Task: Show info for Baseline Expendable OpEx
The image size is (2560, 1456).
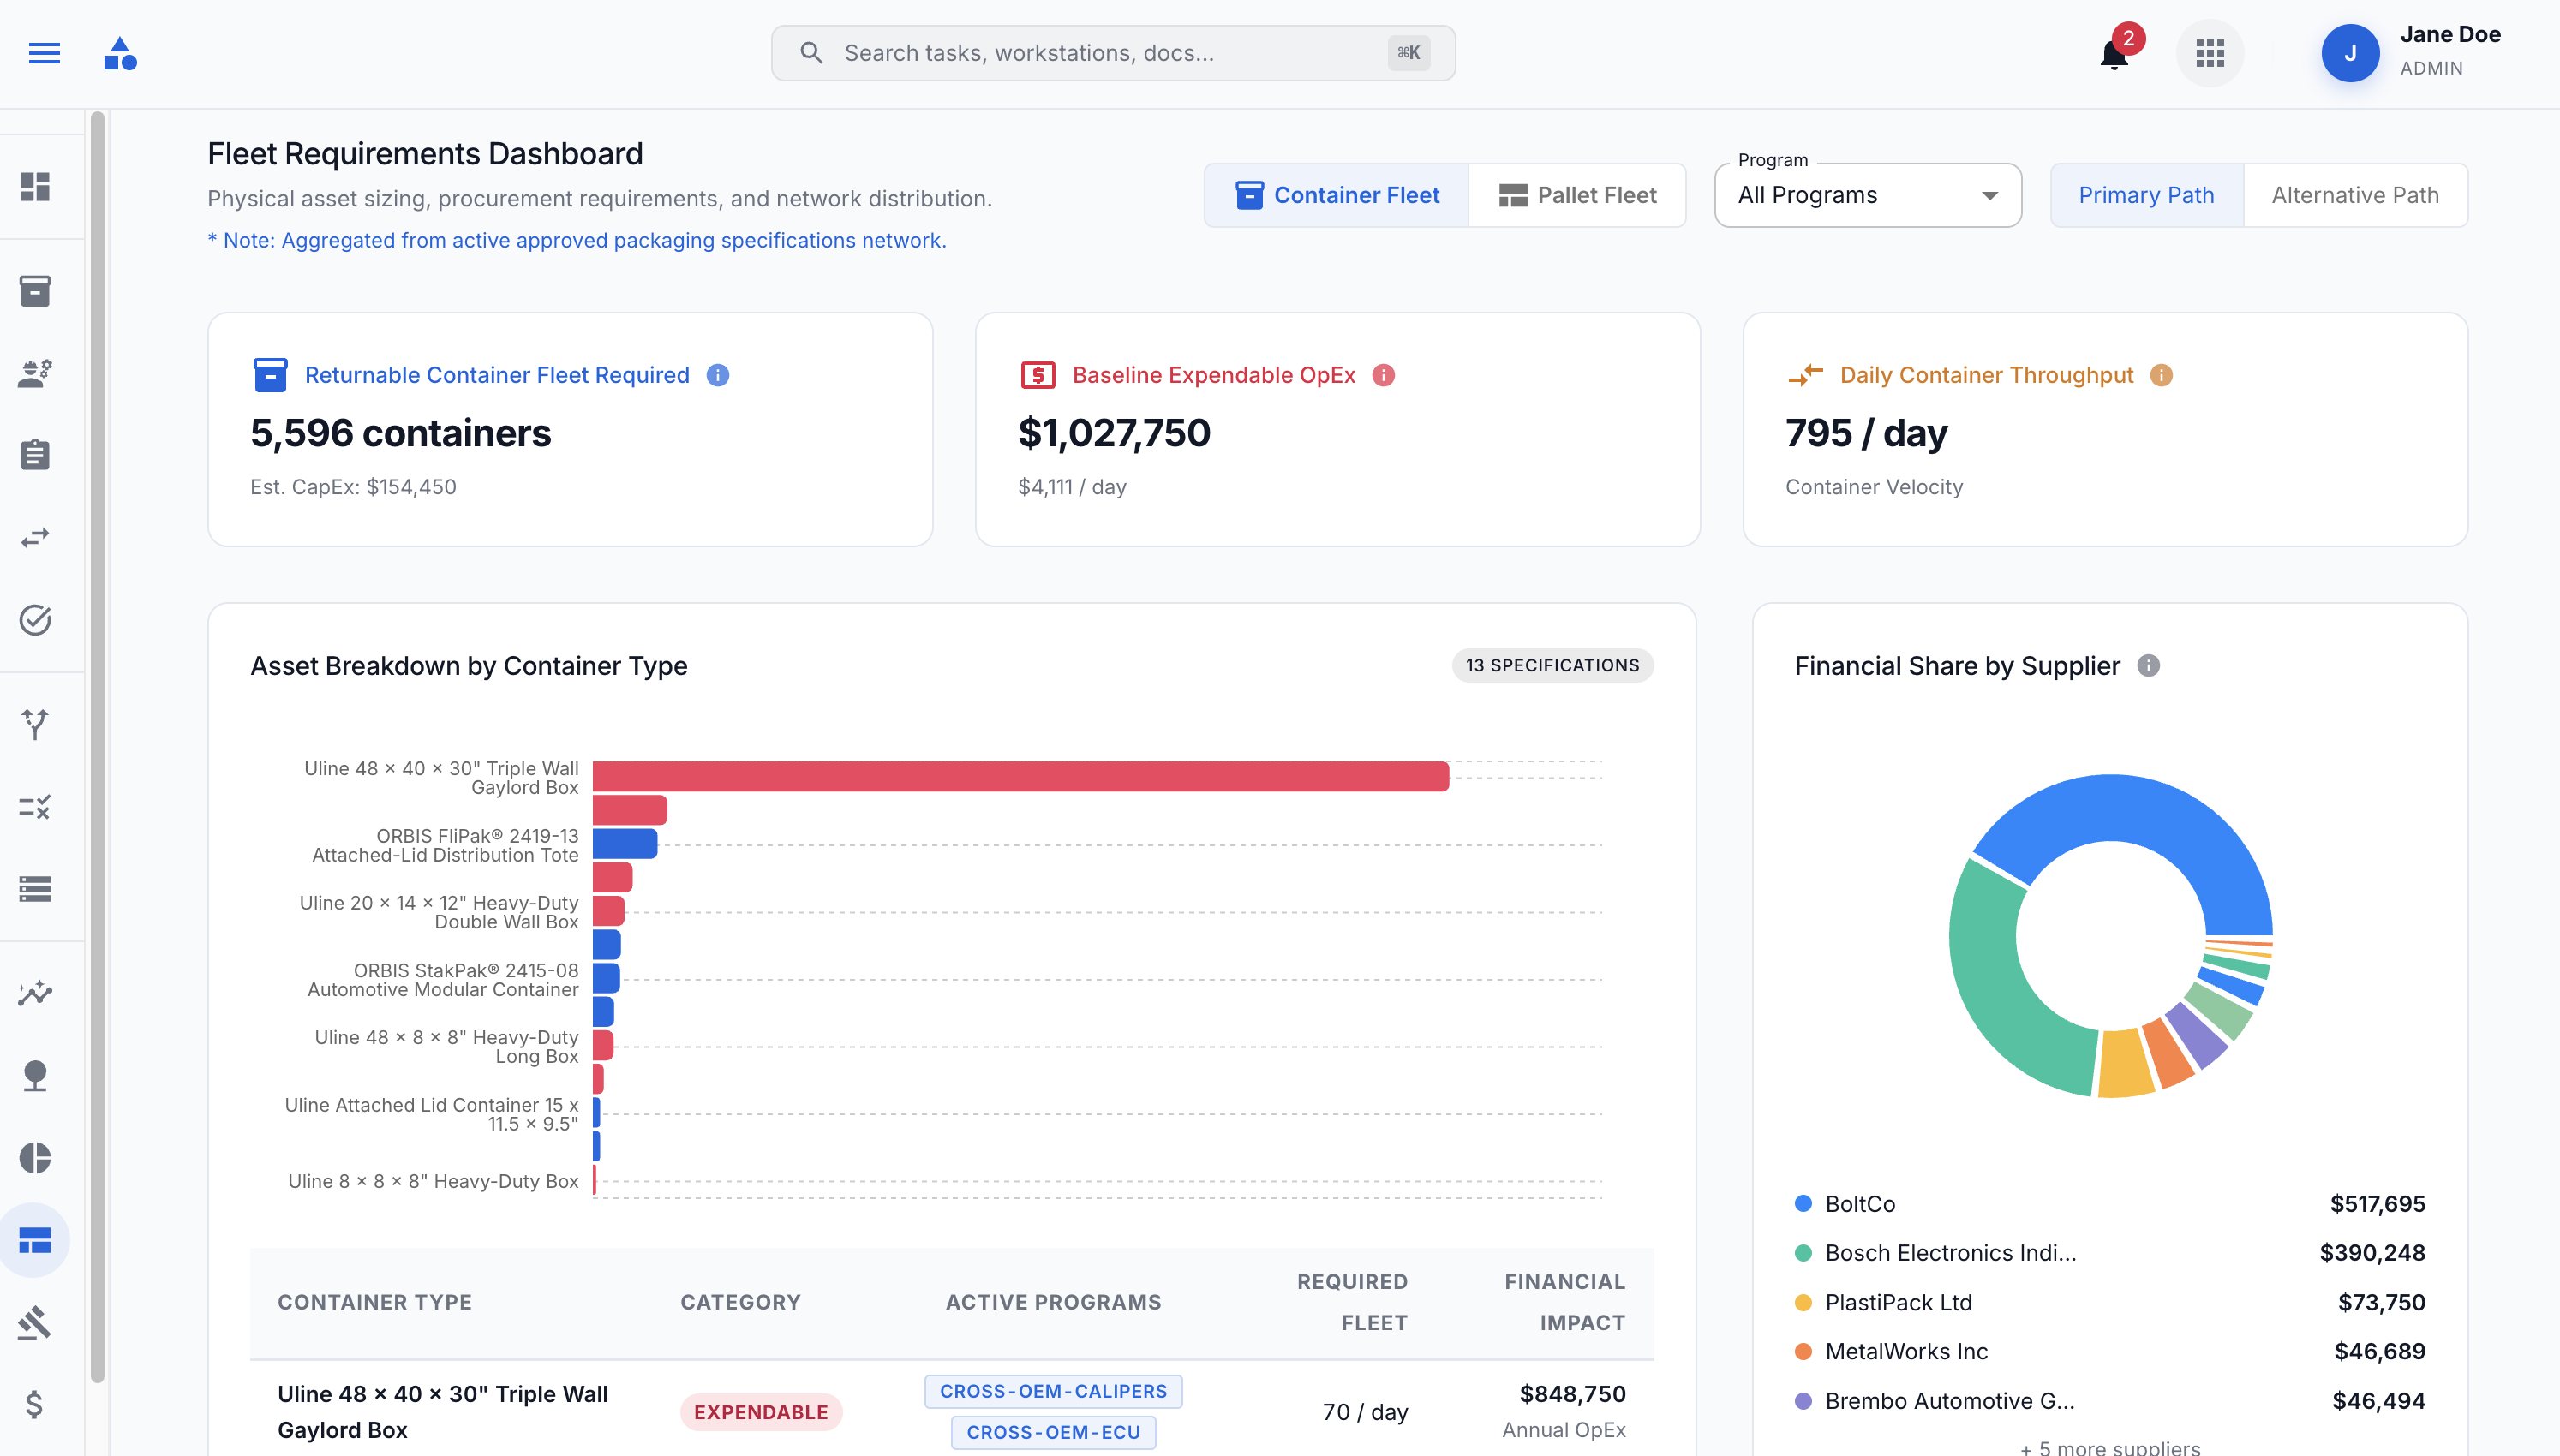Action: tap(1383, 375)
